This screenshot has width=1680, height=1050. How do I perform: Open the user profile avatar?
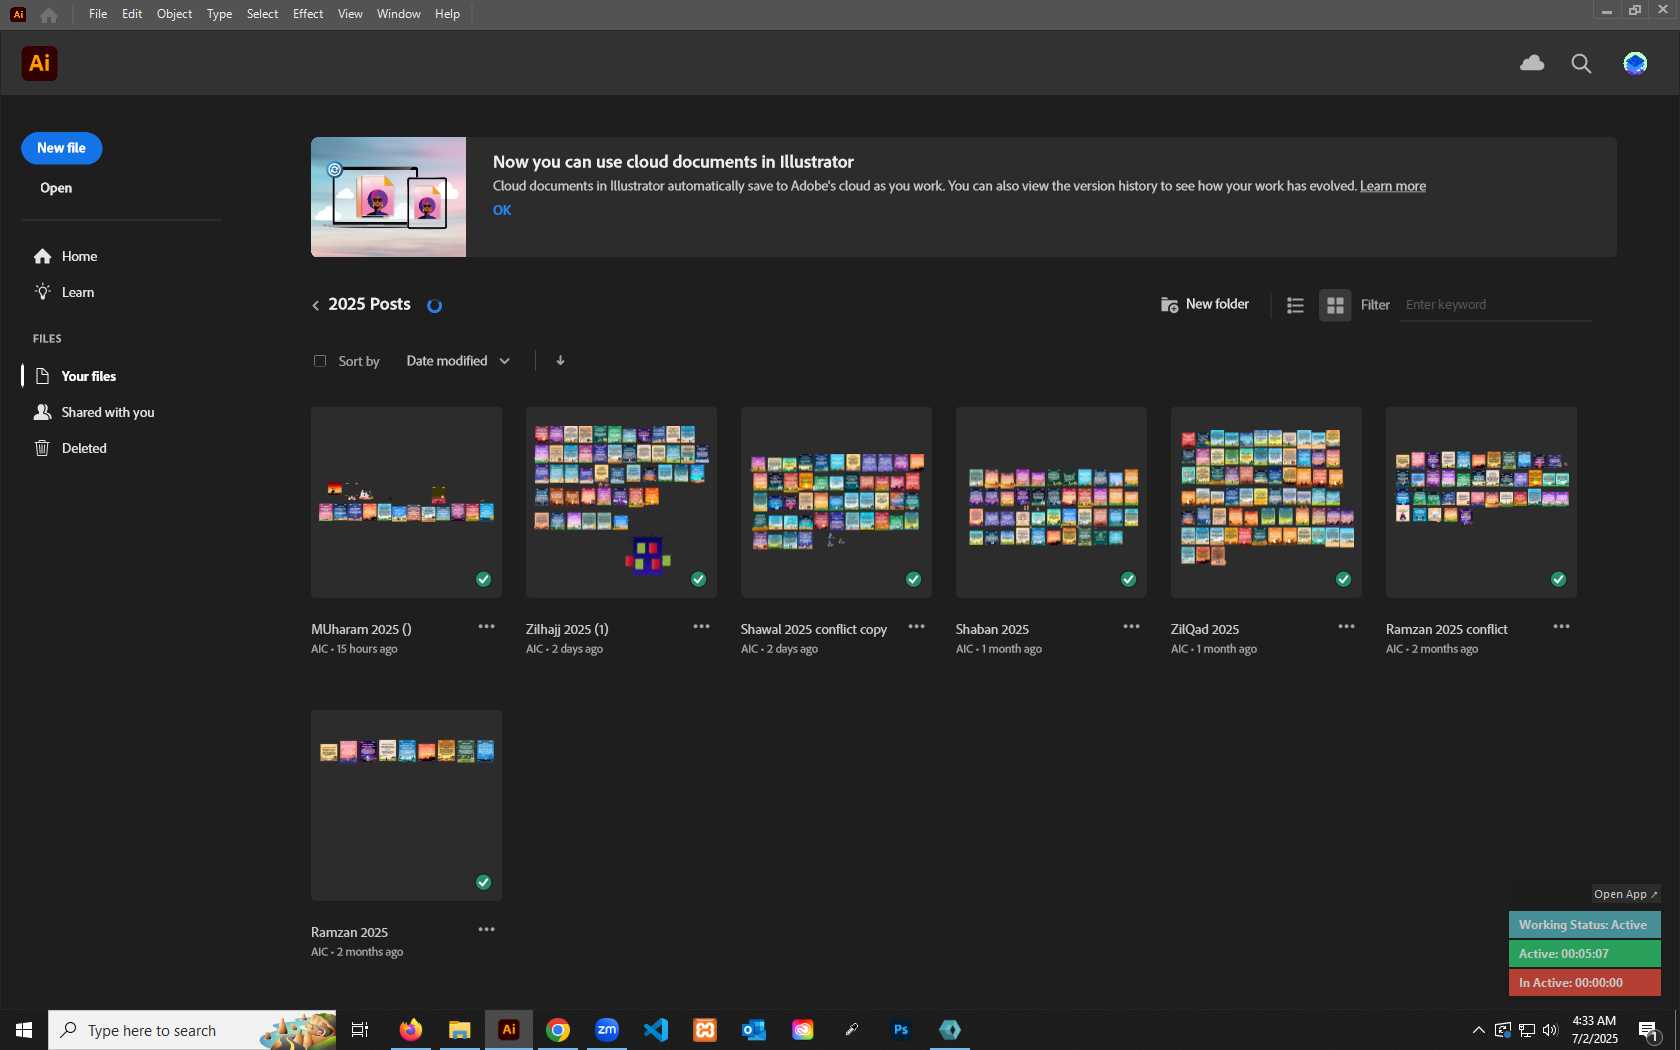point(1635,64)
